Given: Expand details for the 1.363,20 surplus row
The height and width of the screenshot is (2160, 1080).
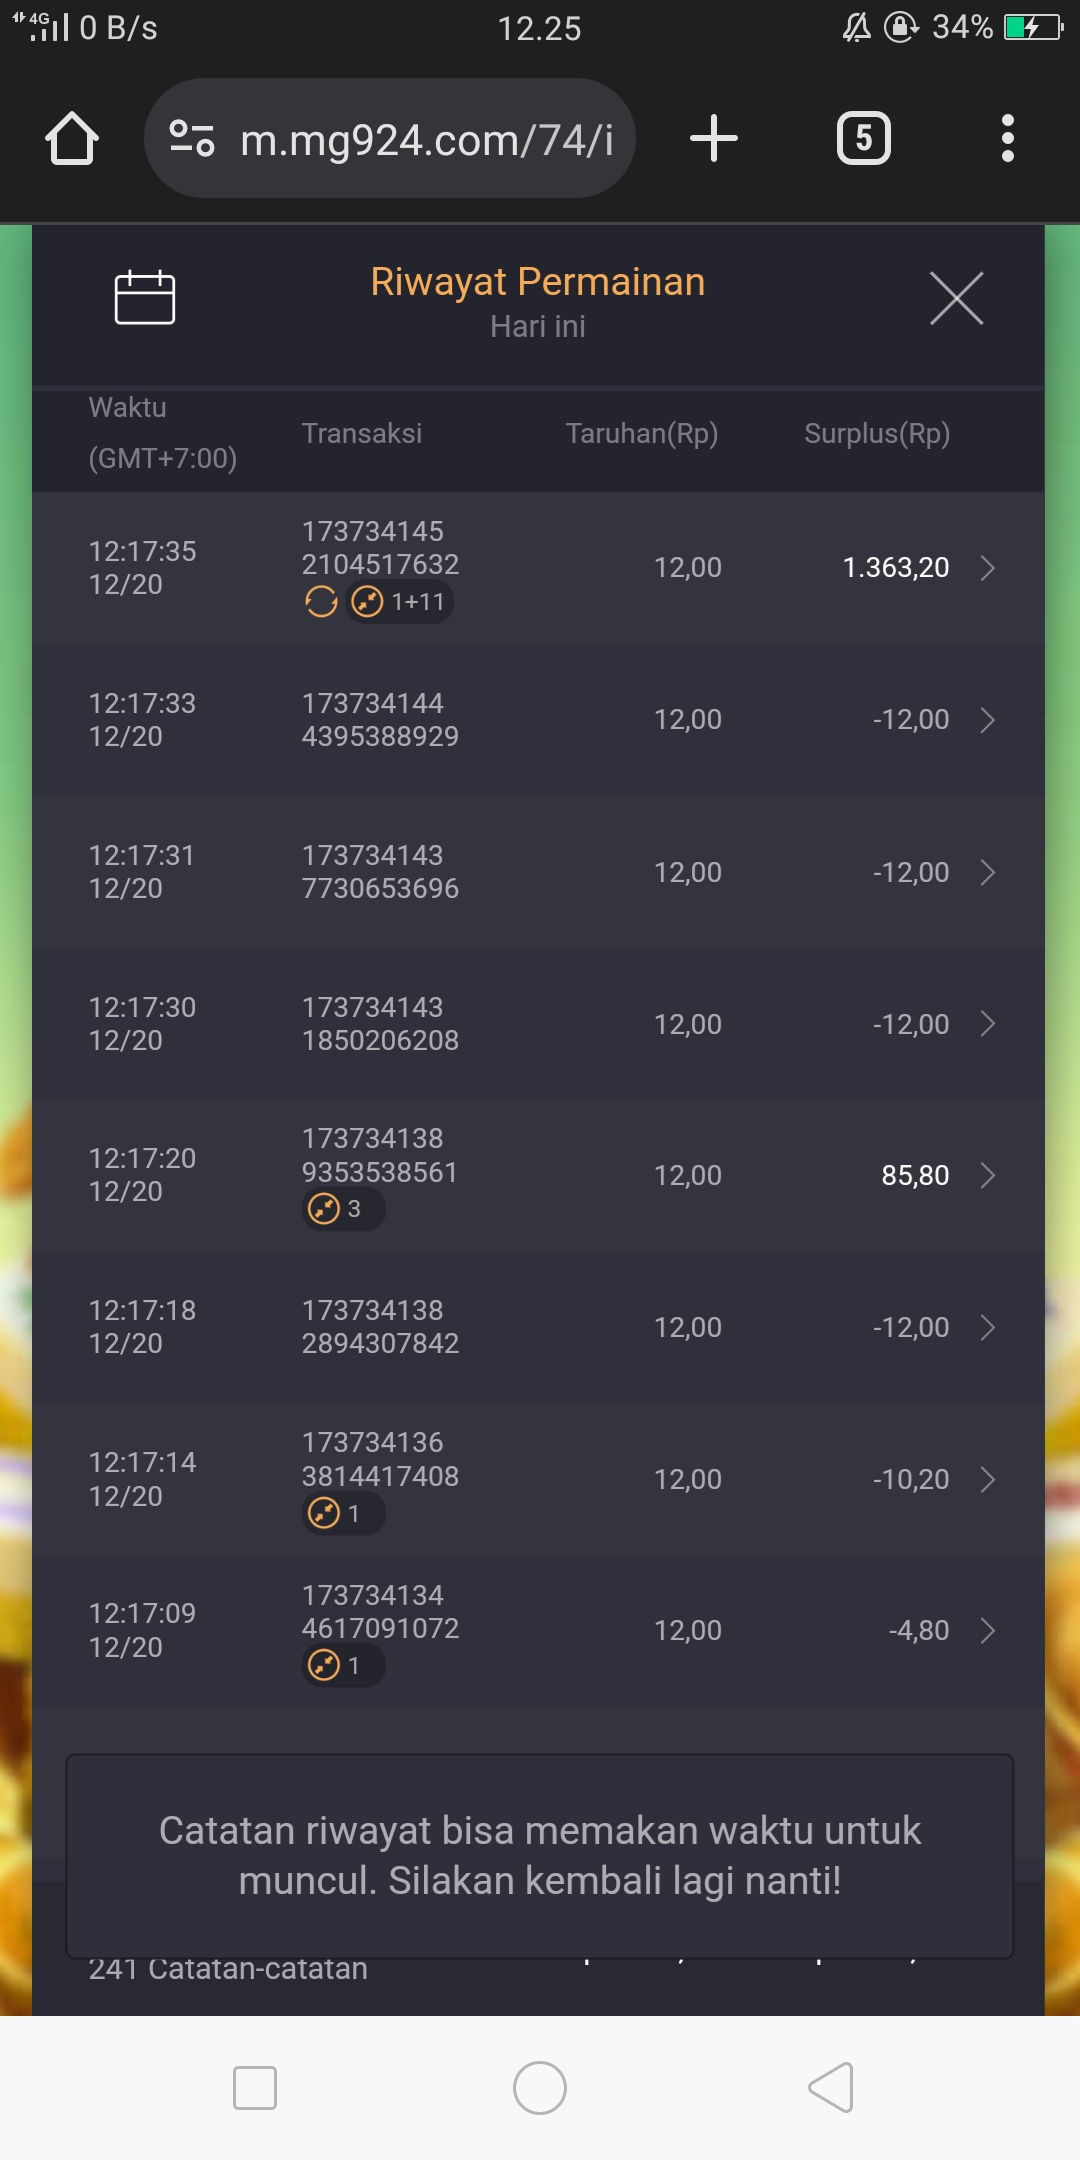Looking at the screenshot, I should [988, 568].
